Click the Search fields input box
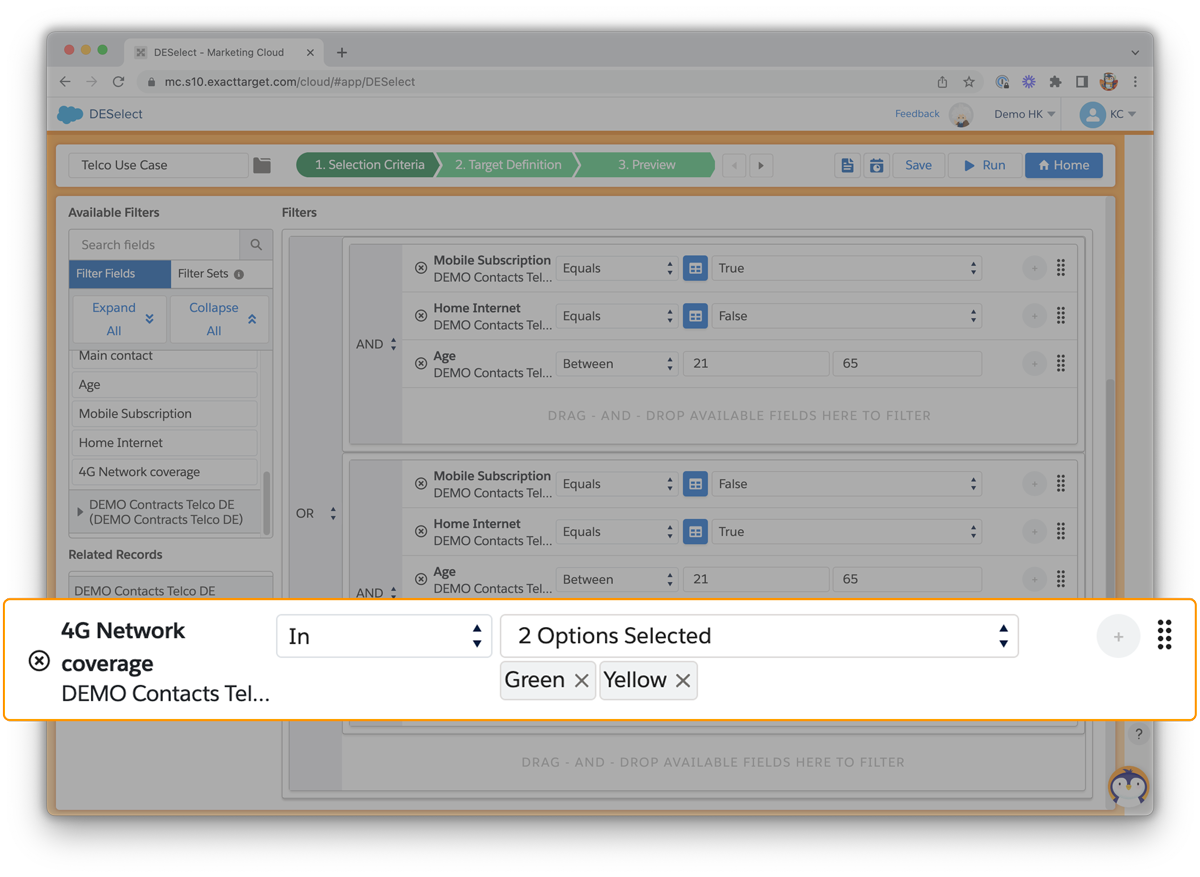 (x=155, y=245)
